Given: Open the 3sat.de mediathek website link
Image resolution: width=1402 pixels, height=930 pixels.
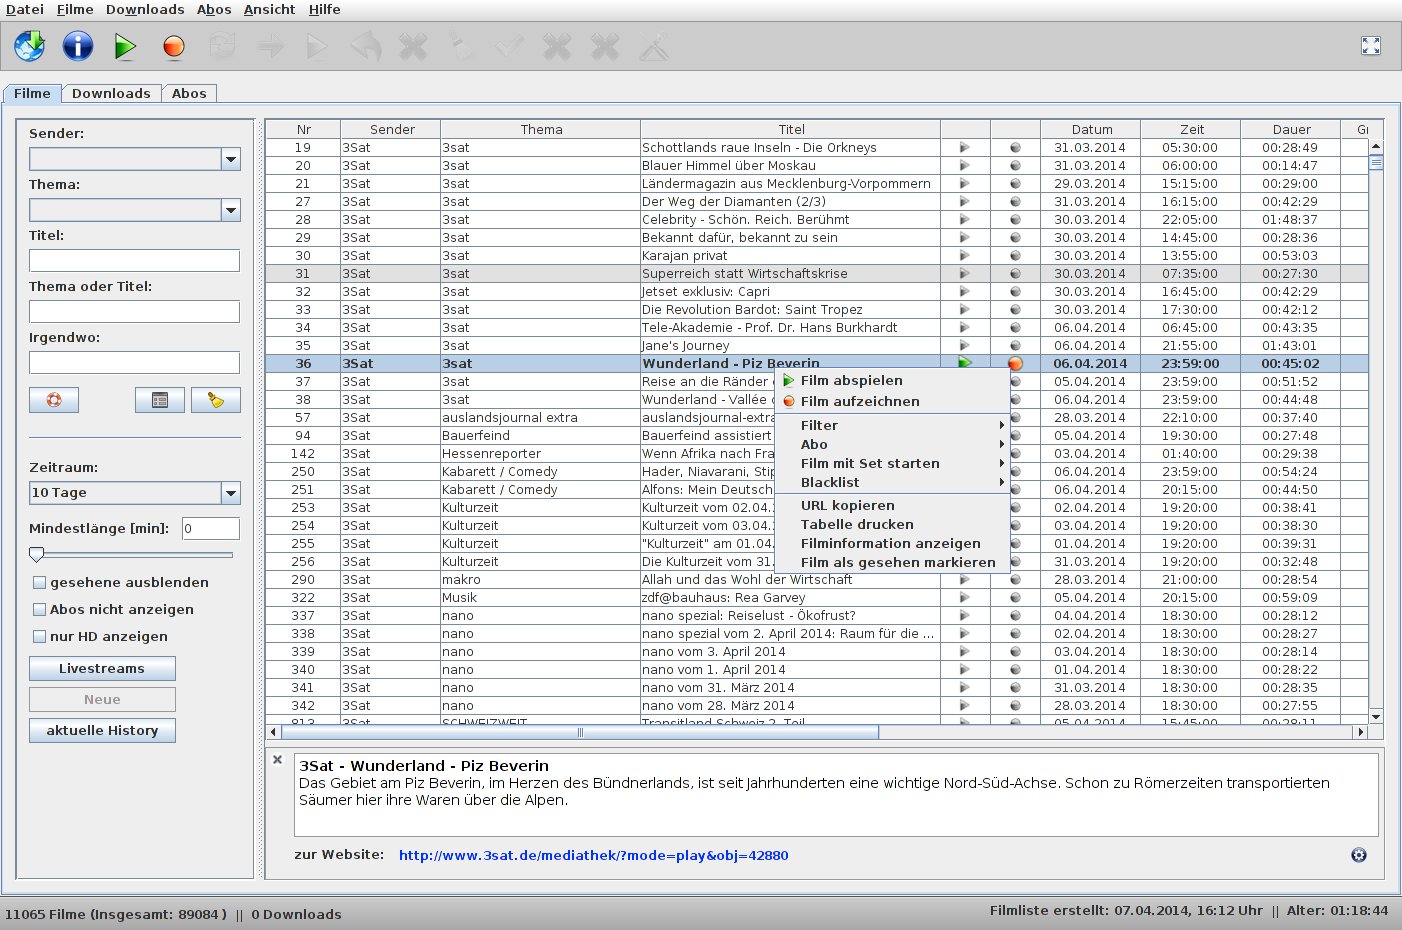Looking at the screenshot, I should tap(593, 856).
